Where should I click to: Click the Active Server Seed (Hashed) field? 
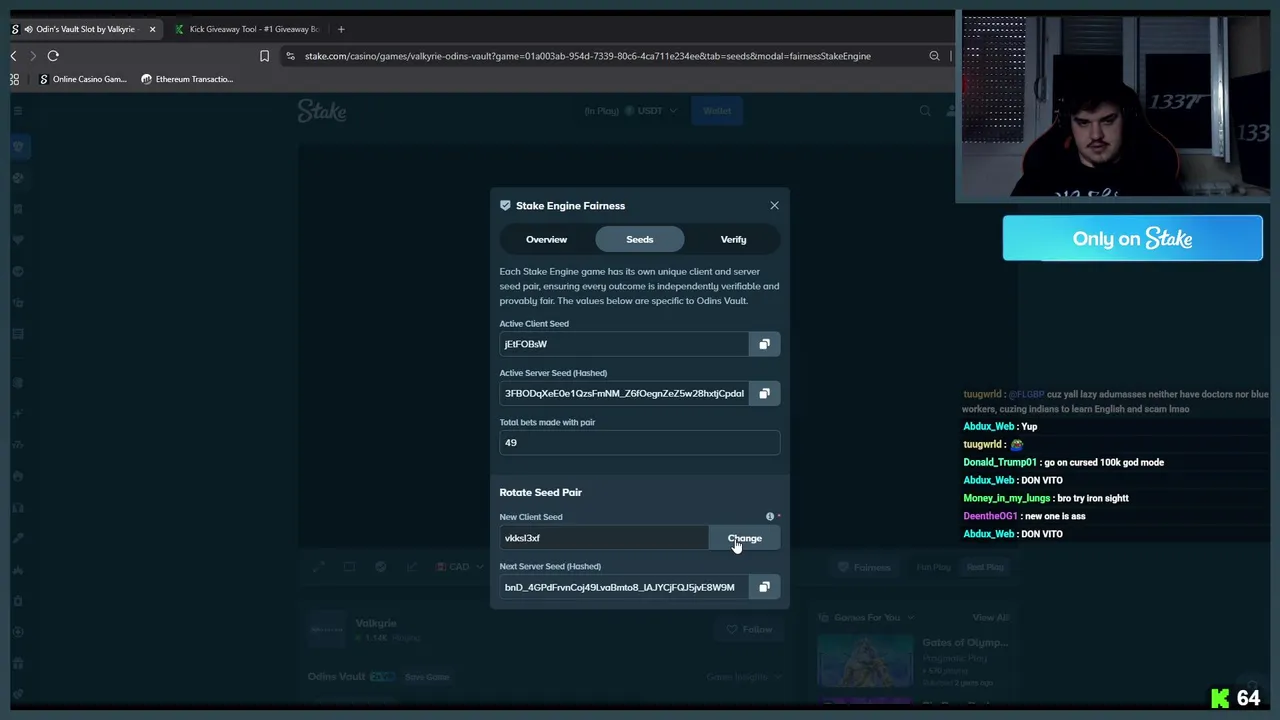pyautogui.click(x=624, y=393)
